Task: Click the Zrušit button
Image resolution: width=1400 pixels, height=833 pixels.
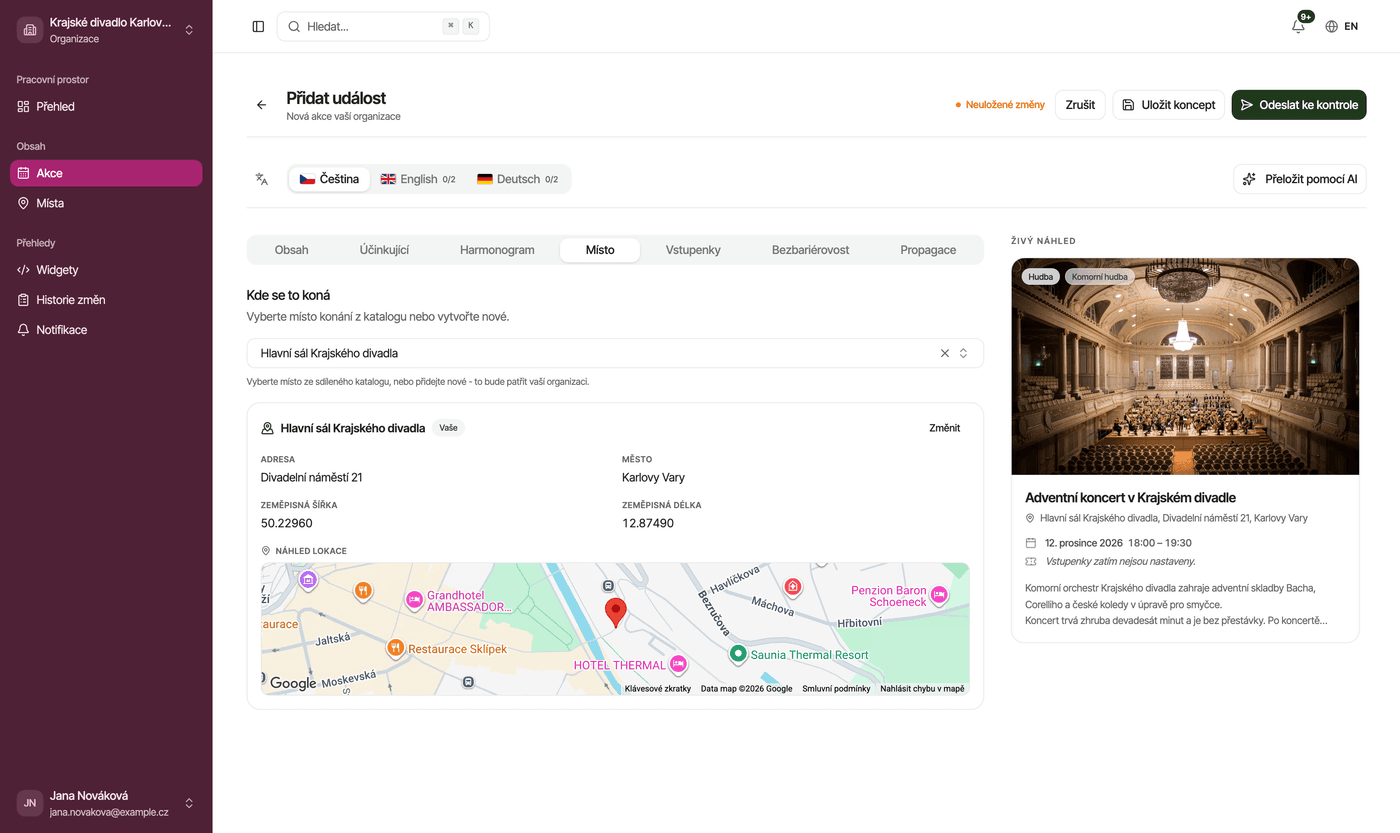Action: click(x=1080, y=105)
